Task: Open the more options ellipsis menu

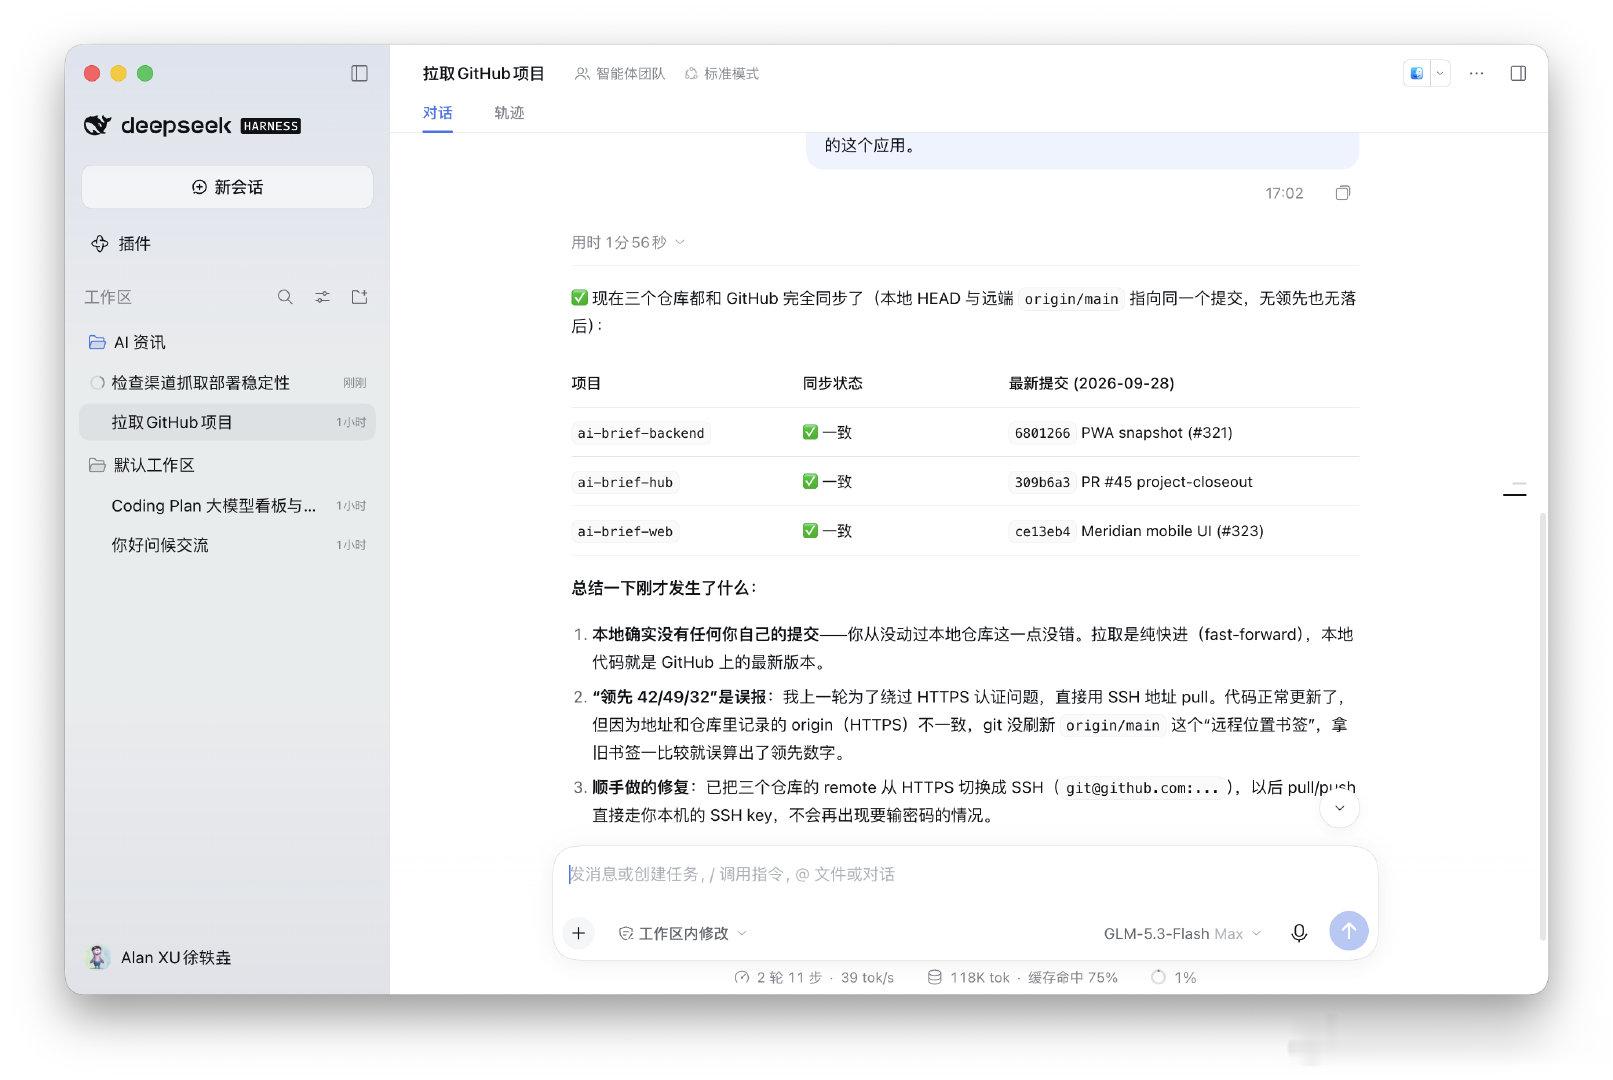Action: pyautogui.click(x=1476, y=73)
